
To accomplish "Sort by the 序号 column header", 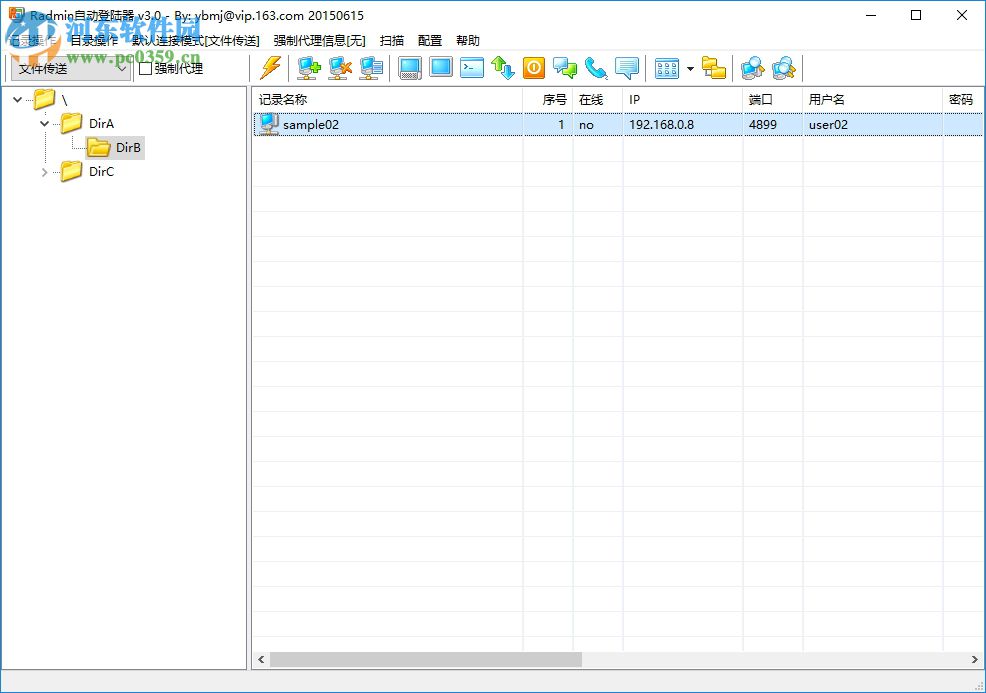I will click(548, 99).
